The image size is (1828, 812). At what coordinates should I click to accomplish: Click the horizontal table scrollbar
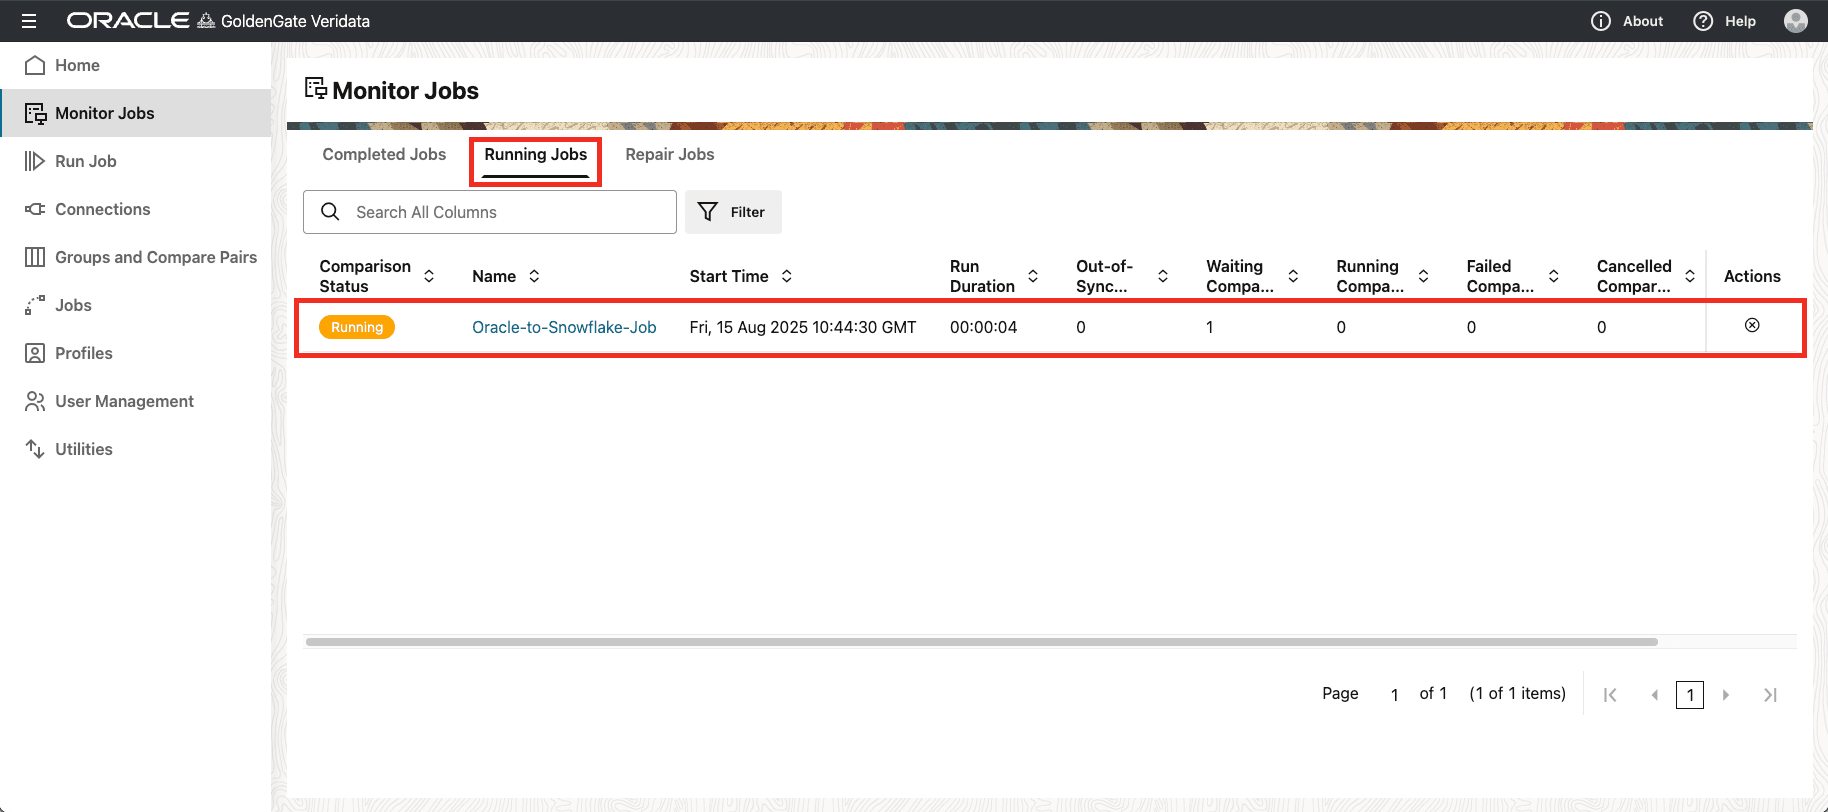click(981, 642)
